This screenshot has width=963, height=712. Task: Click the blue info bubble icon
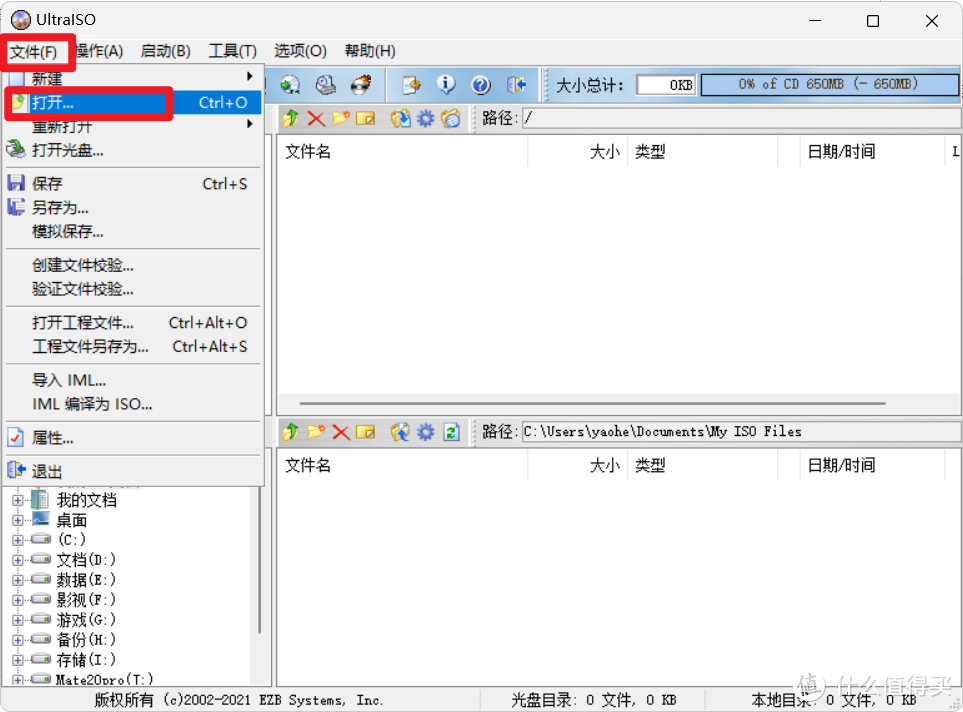pos(446,85)
